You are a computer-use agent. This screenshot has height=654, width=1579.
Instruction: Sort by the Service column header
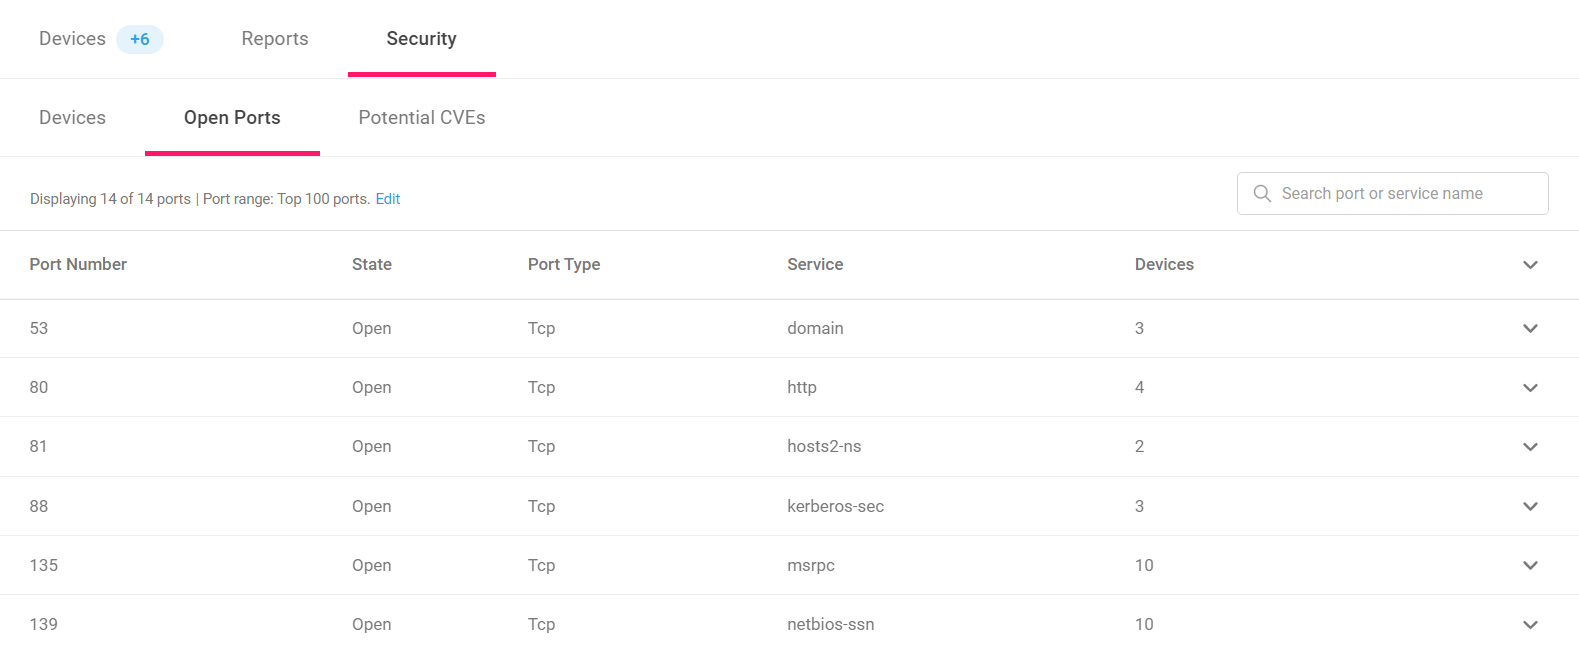click(x=815, y=264)
